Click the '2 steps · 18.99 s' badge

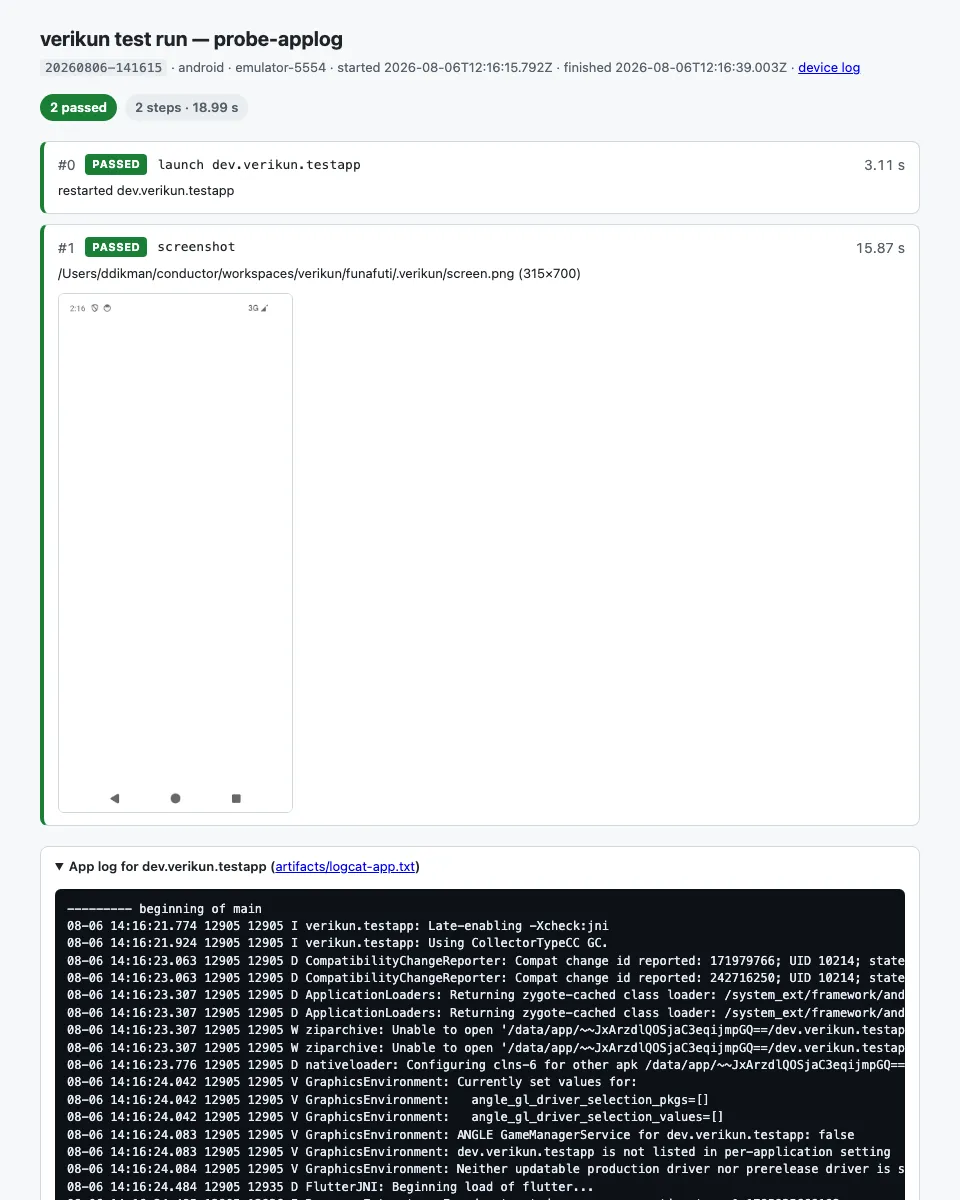tap(186, 108)
